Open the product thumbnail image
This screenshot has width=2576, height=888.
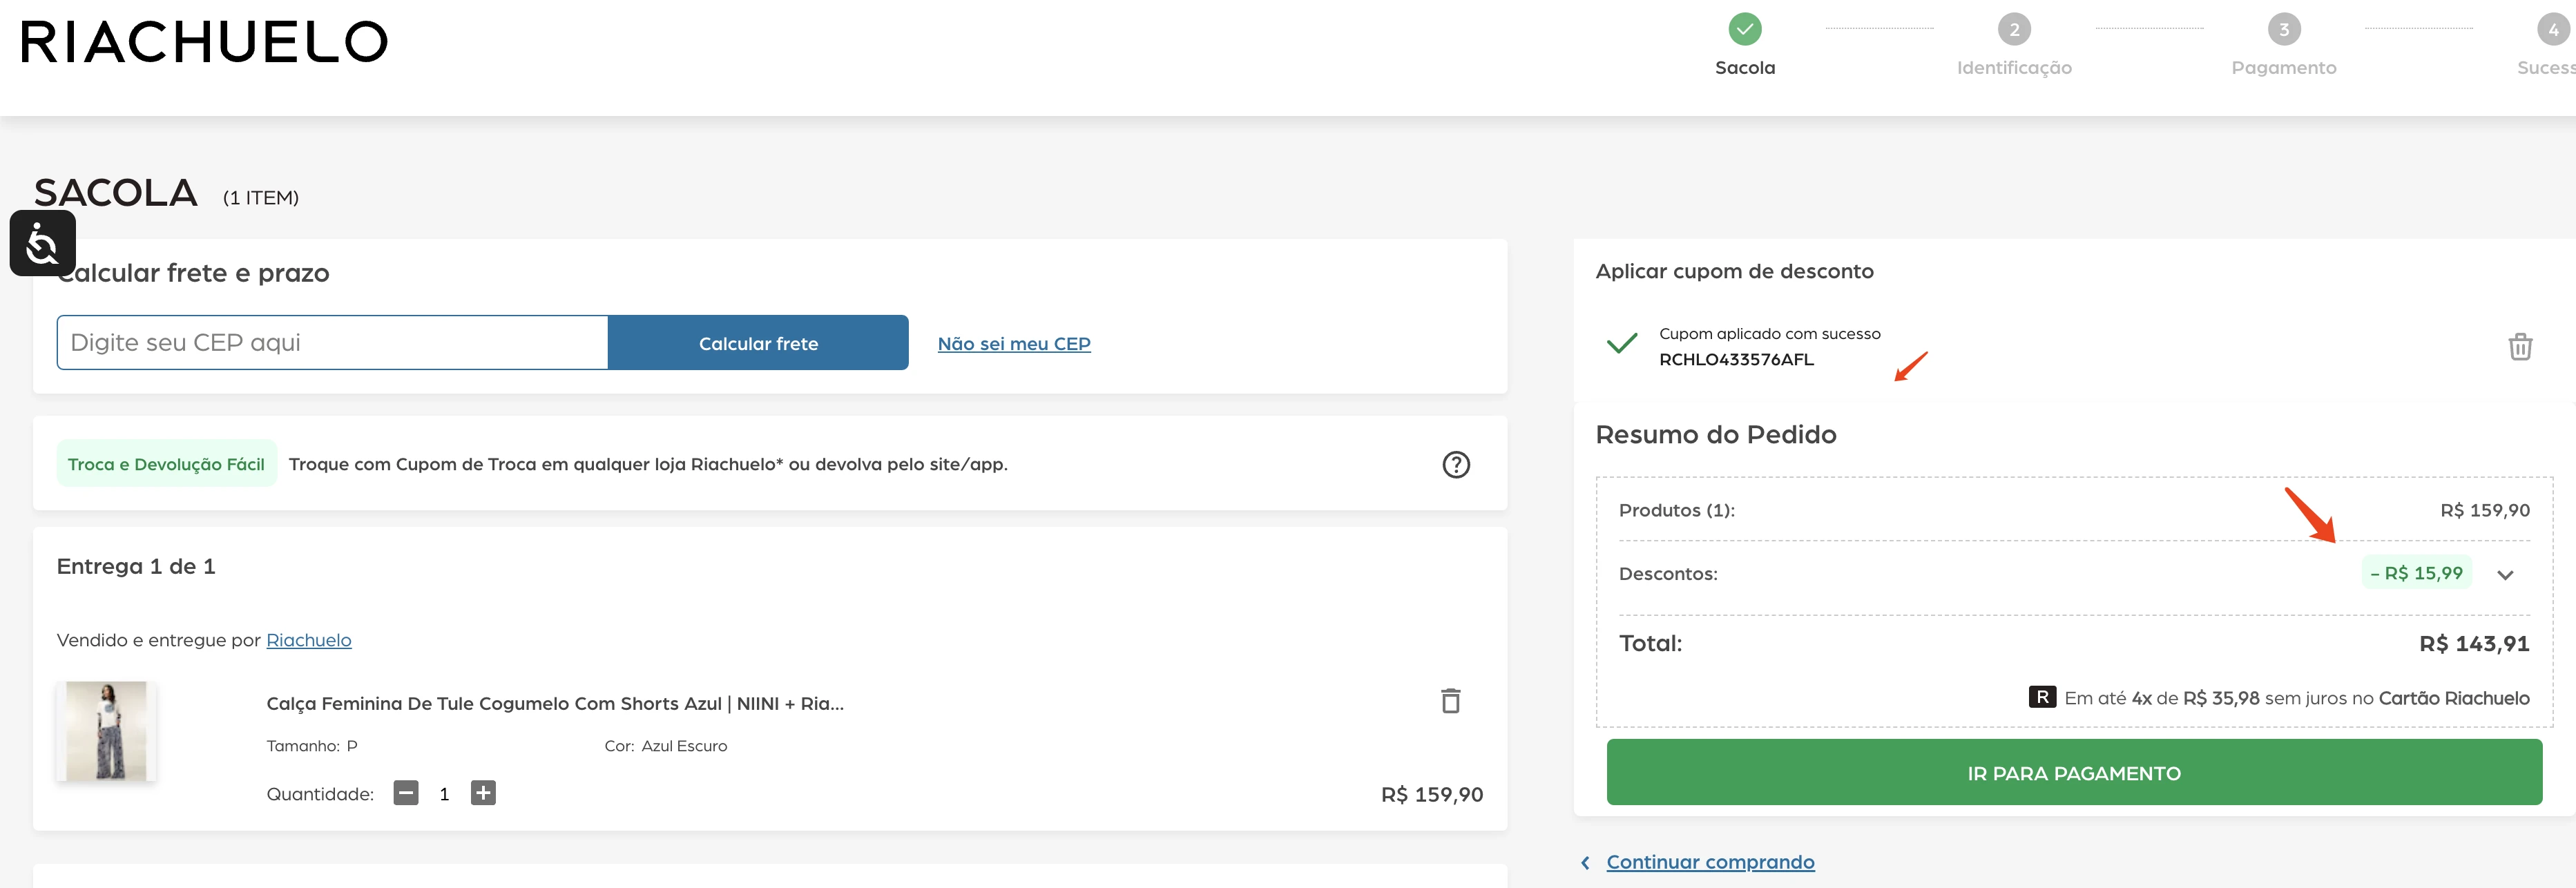106,731
